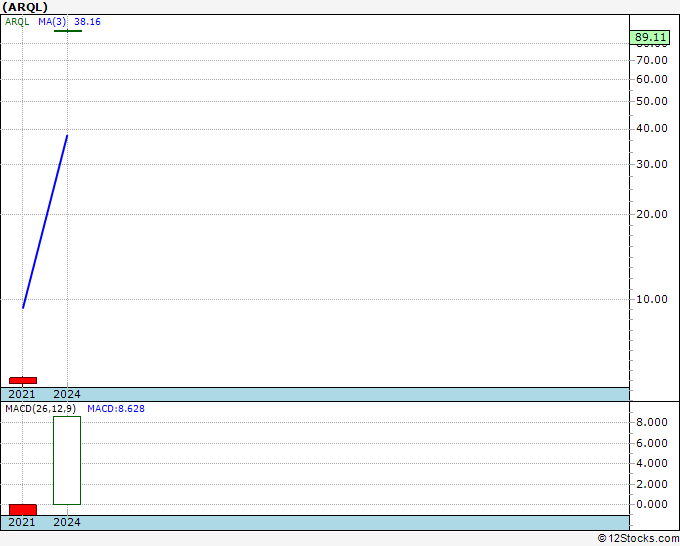Click the red MACD histogram bar

pyautogui.click(x=23, y=510)
